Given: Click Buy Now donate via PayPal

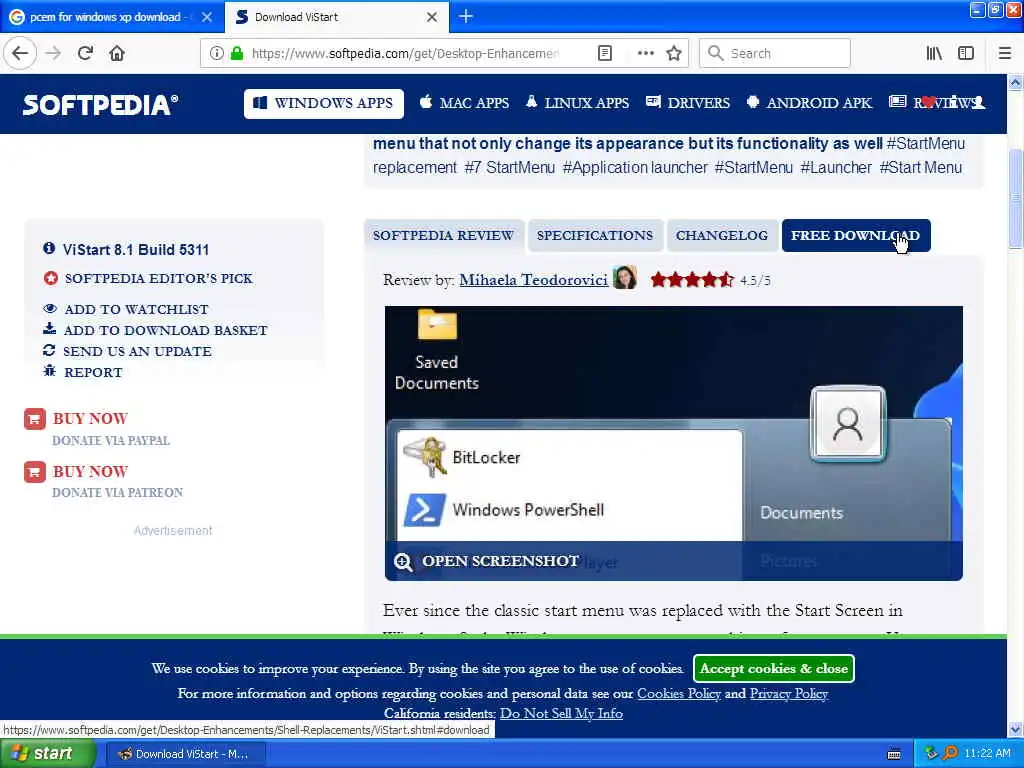Looking at the screenshot, I should [x=96, y=428].
